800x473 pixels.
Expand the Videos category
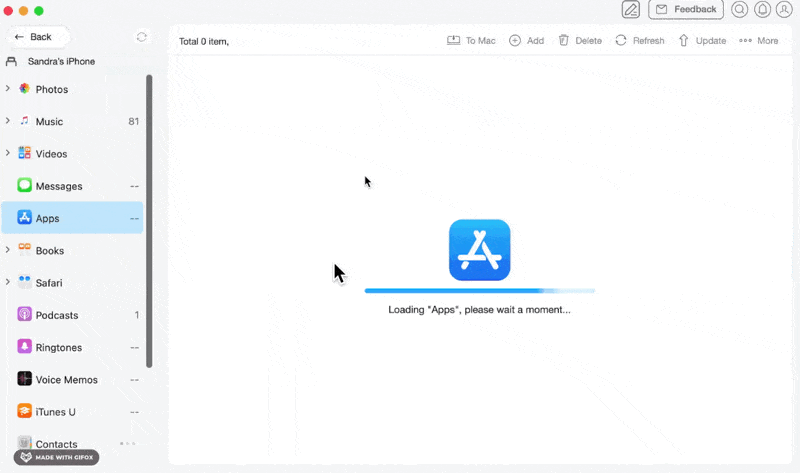coord(8,153)
